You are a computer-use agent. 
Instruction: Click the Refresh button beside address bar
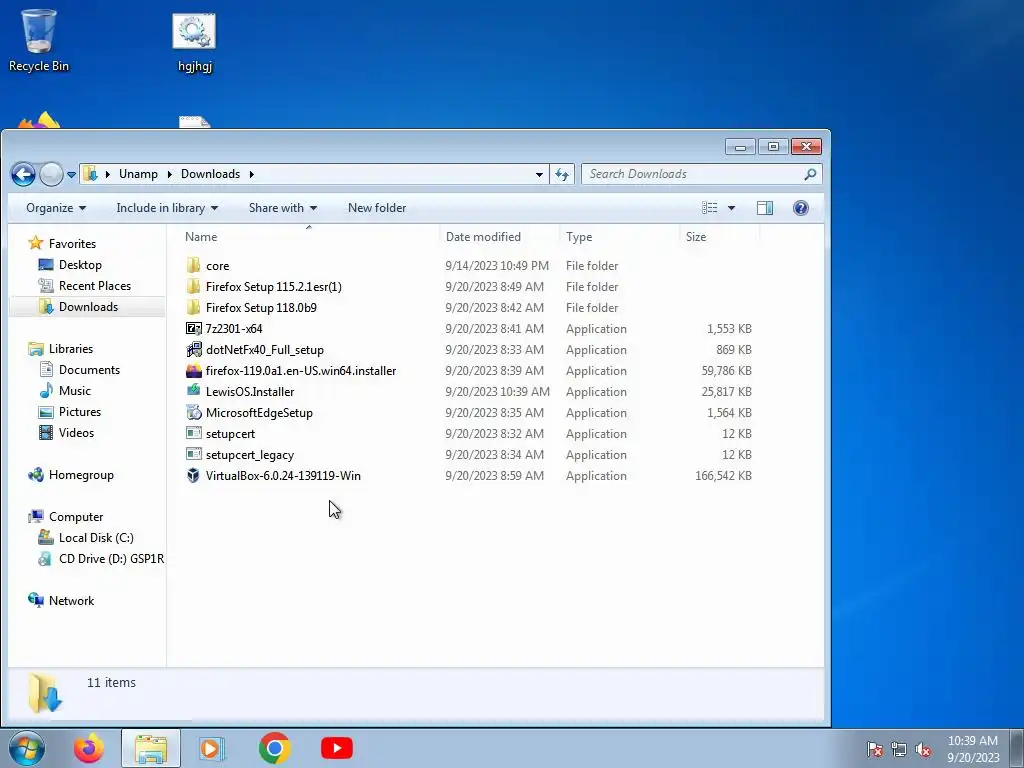[562, 174]
